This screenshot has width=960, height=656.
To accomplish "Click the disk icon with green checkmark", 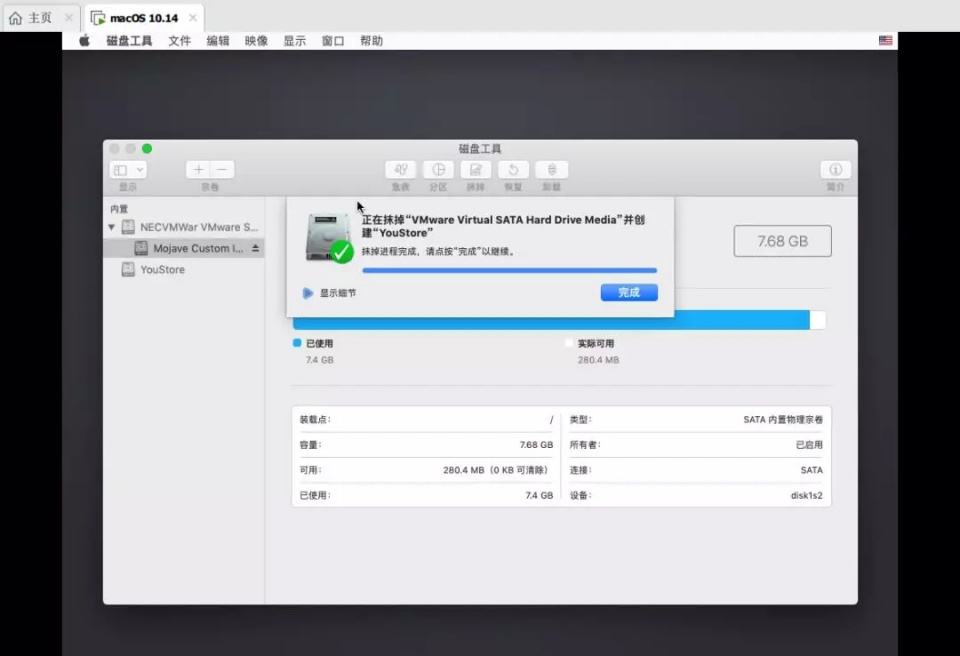I will tap(329, 238).
